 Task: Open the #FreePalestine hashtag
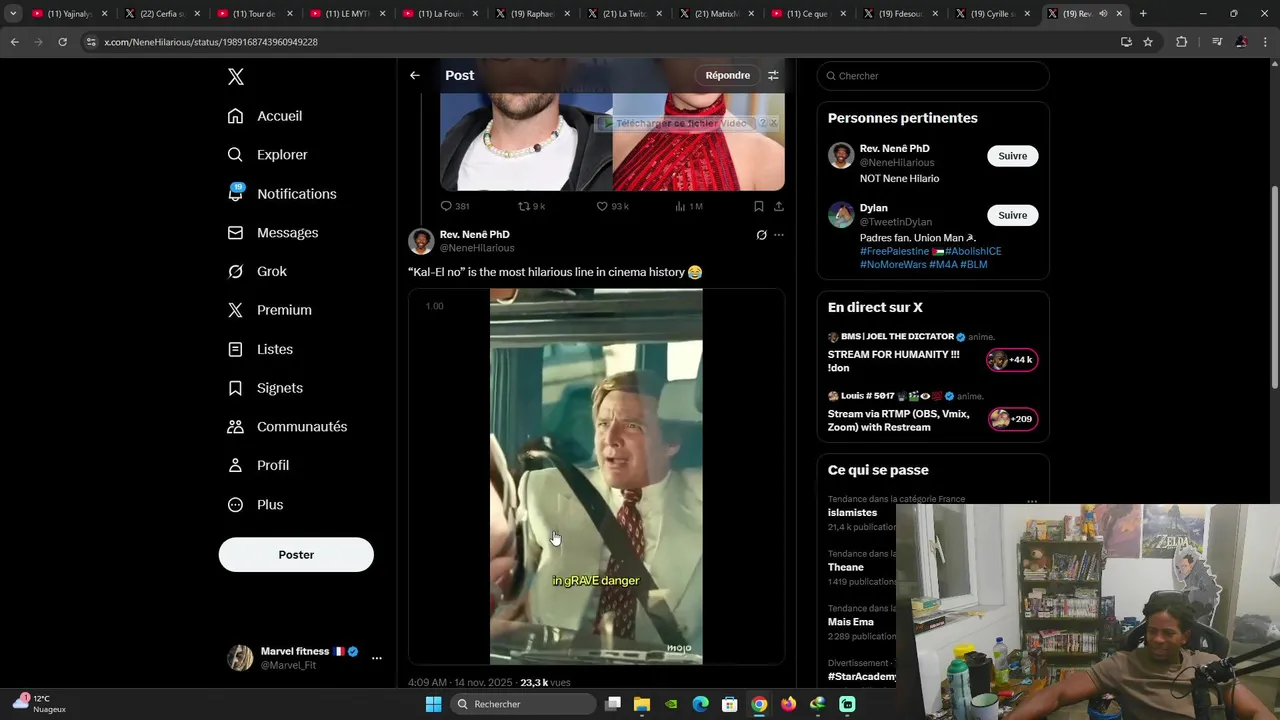coord(895,251)
